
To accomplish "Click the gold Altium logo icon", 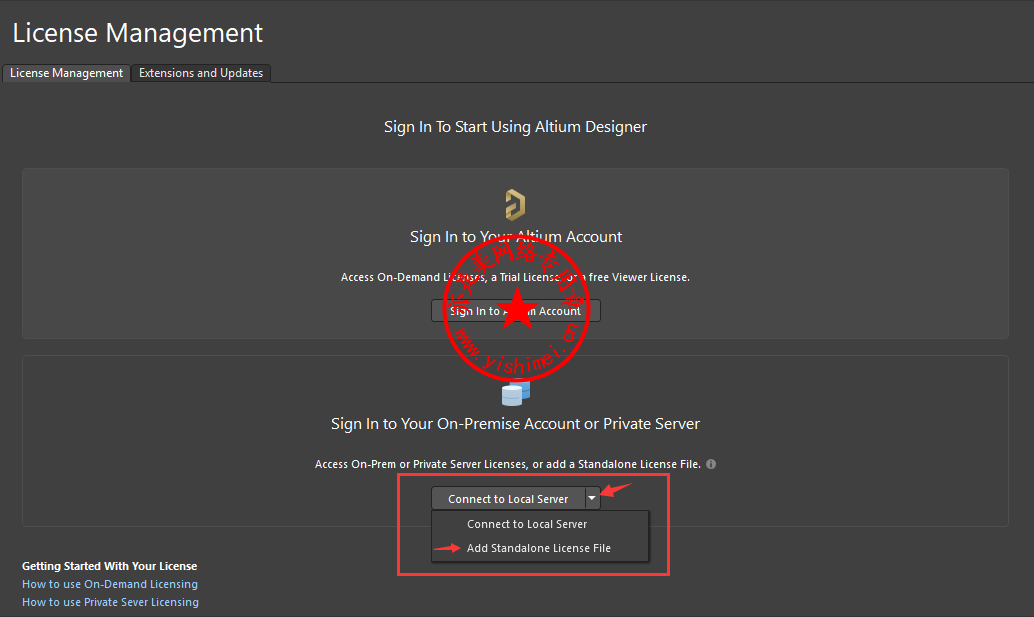I will [515, 204].
